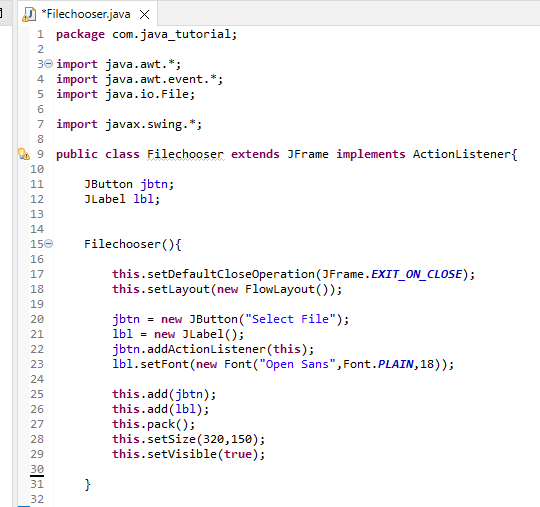Click the 'jbtn' field declaration on line 11
This screenshot has height=507, width=540.
click(x=154, y=184)
